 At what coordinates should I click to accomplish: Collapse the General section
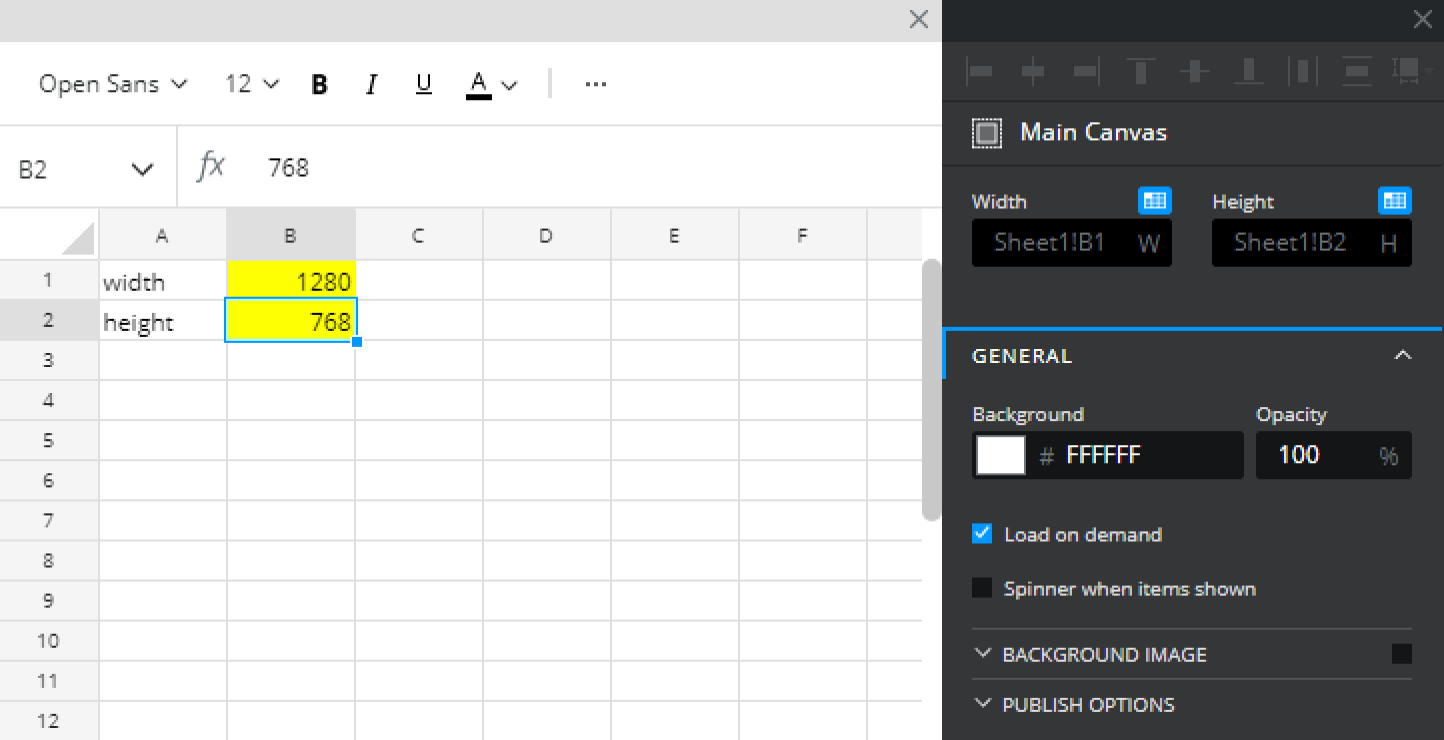pyautogui.click(x=1403, y=355)
